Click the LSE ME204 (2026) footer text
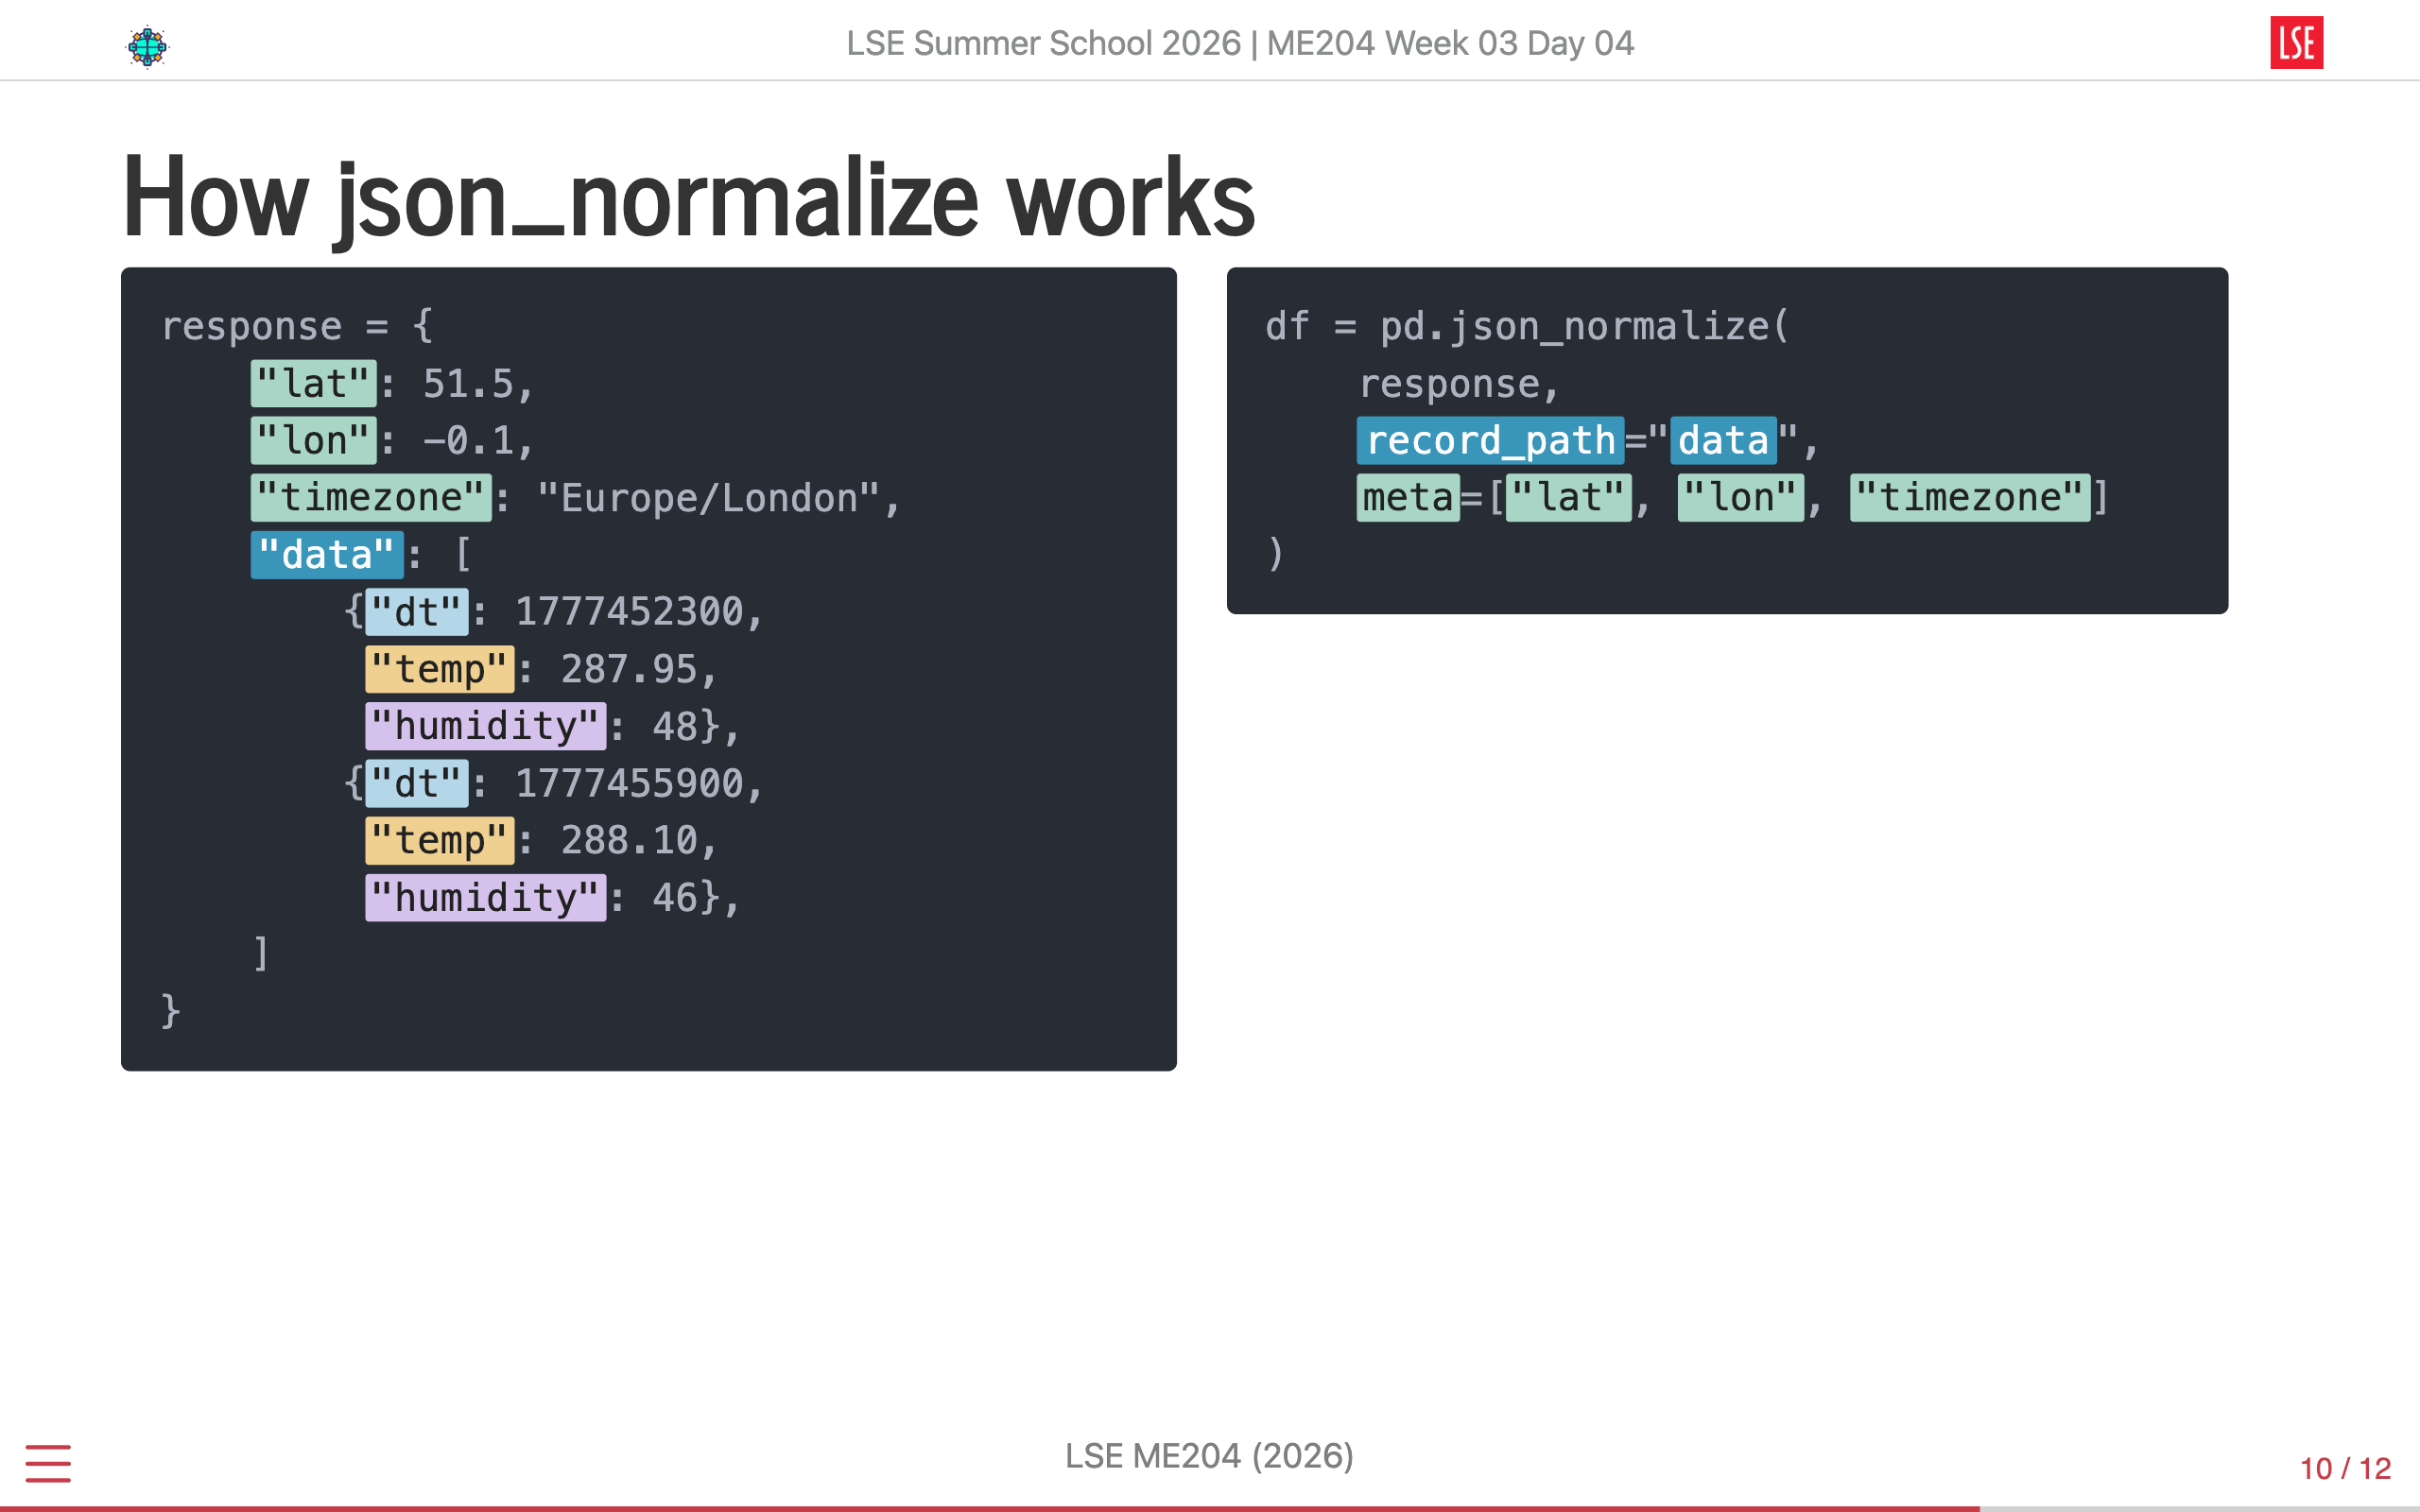Image resolution: width=2420 pixels, height=1512 pixels. (1209, 1456)
